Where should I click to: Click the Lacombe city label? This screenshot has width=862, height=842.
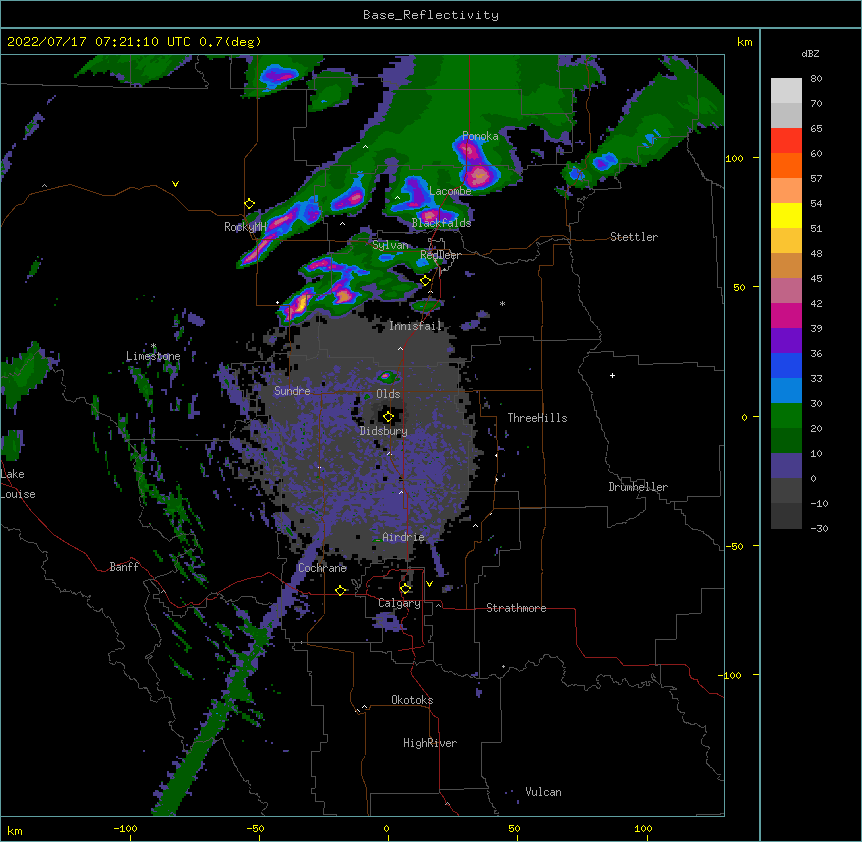coord(450,191)
